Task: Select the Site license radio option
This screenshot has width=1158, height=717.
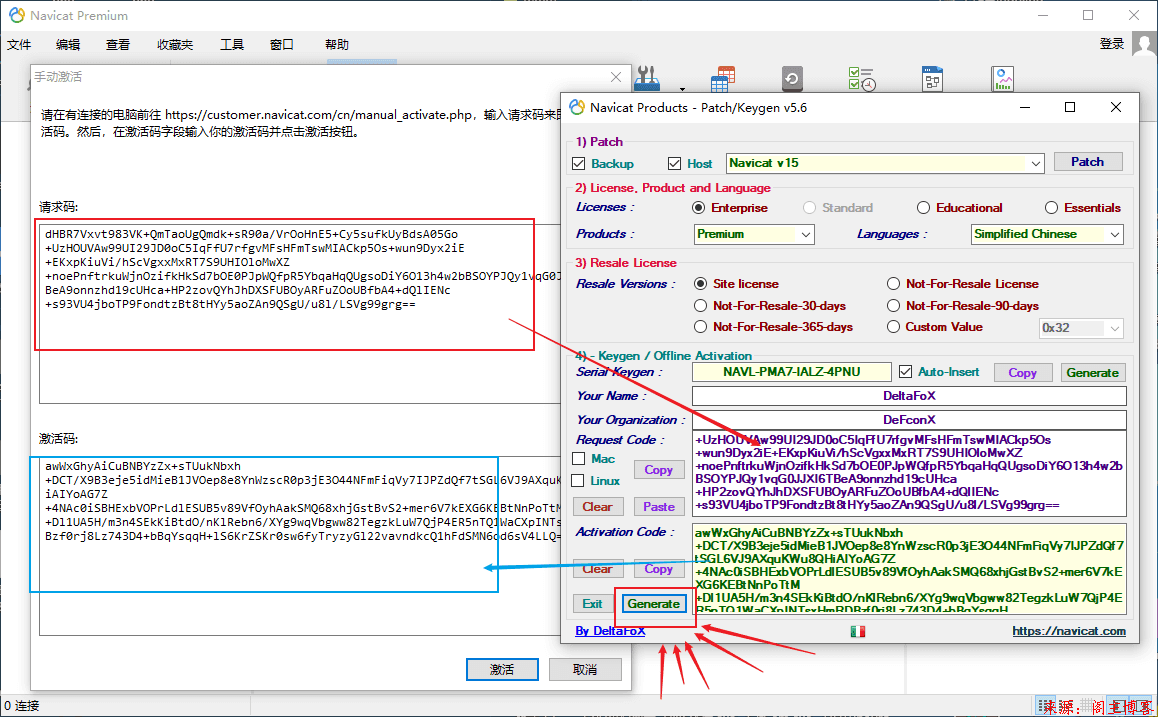Action: coord(701,284)
